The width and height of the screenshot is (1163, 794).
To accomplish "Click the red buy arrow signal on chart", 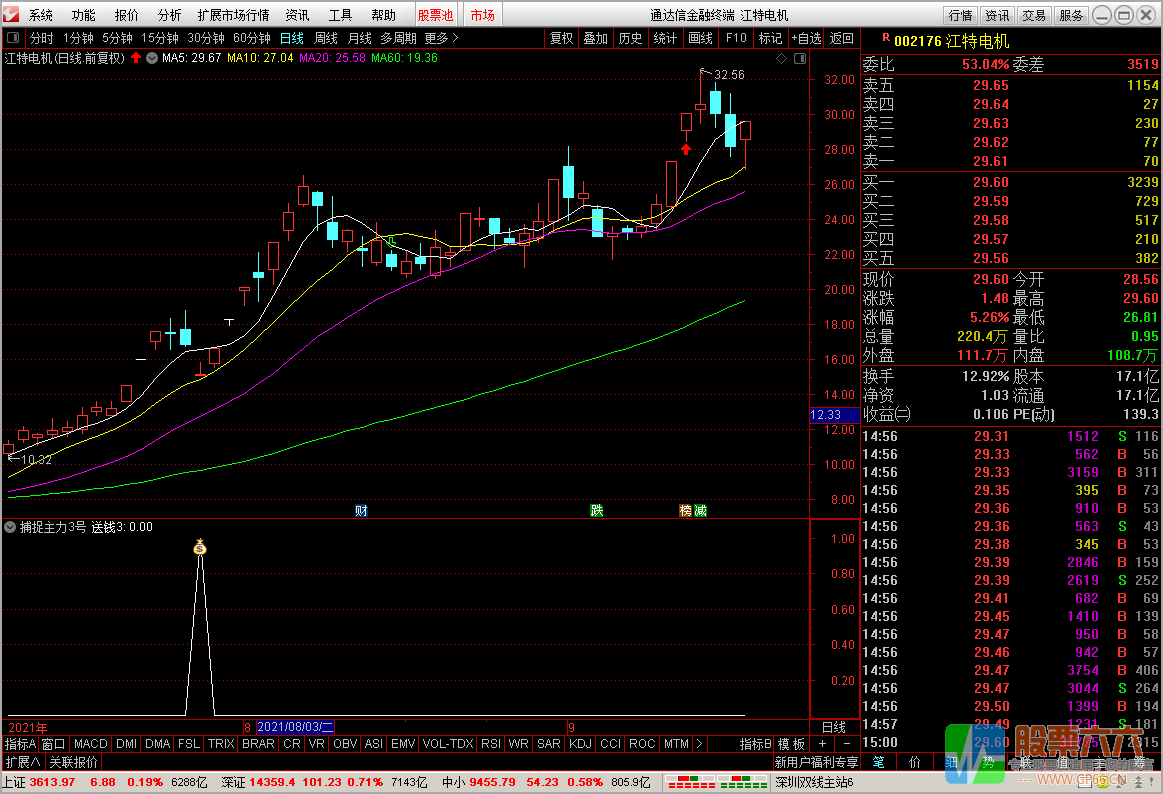I will point(686,150).
